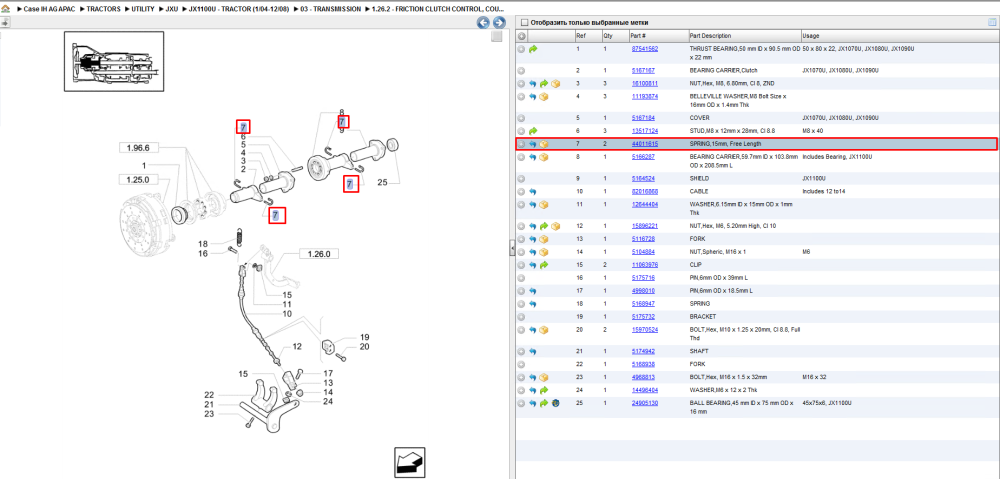1000x479 pixels.
Task: Click green arrow on NUT,Hex M6 row 12
Action: [x=544, y=226]
